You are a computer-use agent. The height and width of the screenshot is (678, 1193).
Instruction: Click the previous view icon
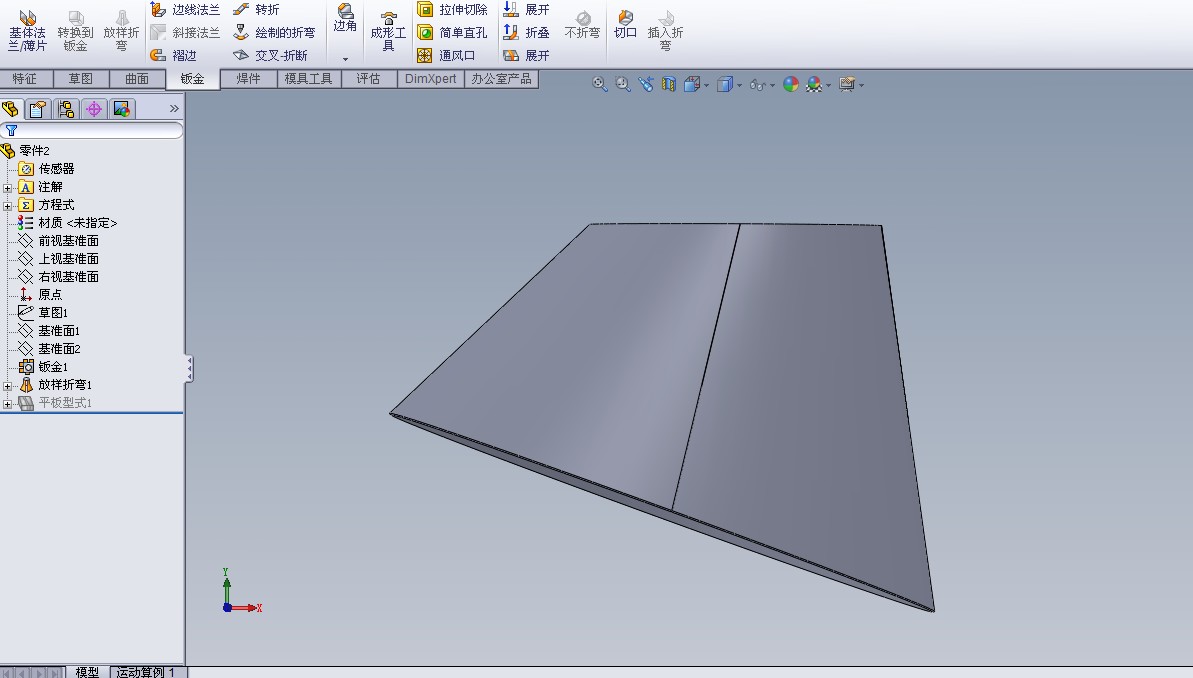645,84
